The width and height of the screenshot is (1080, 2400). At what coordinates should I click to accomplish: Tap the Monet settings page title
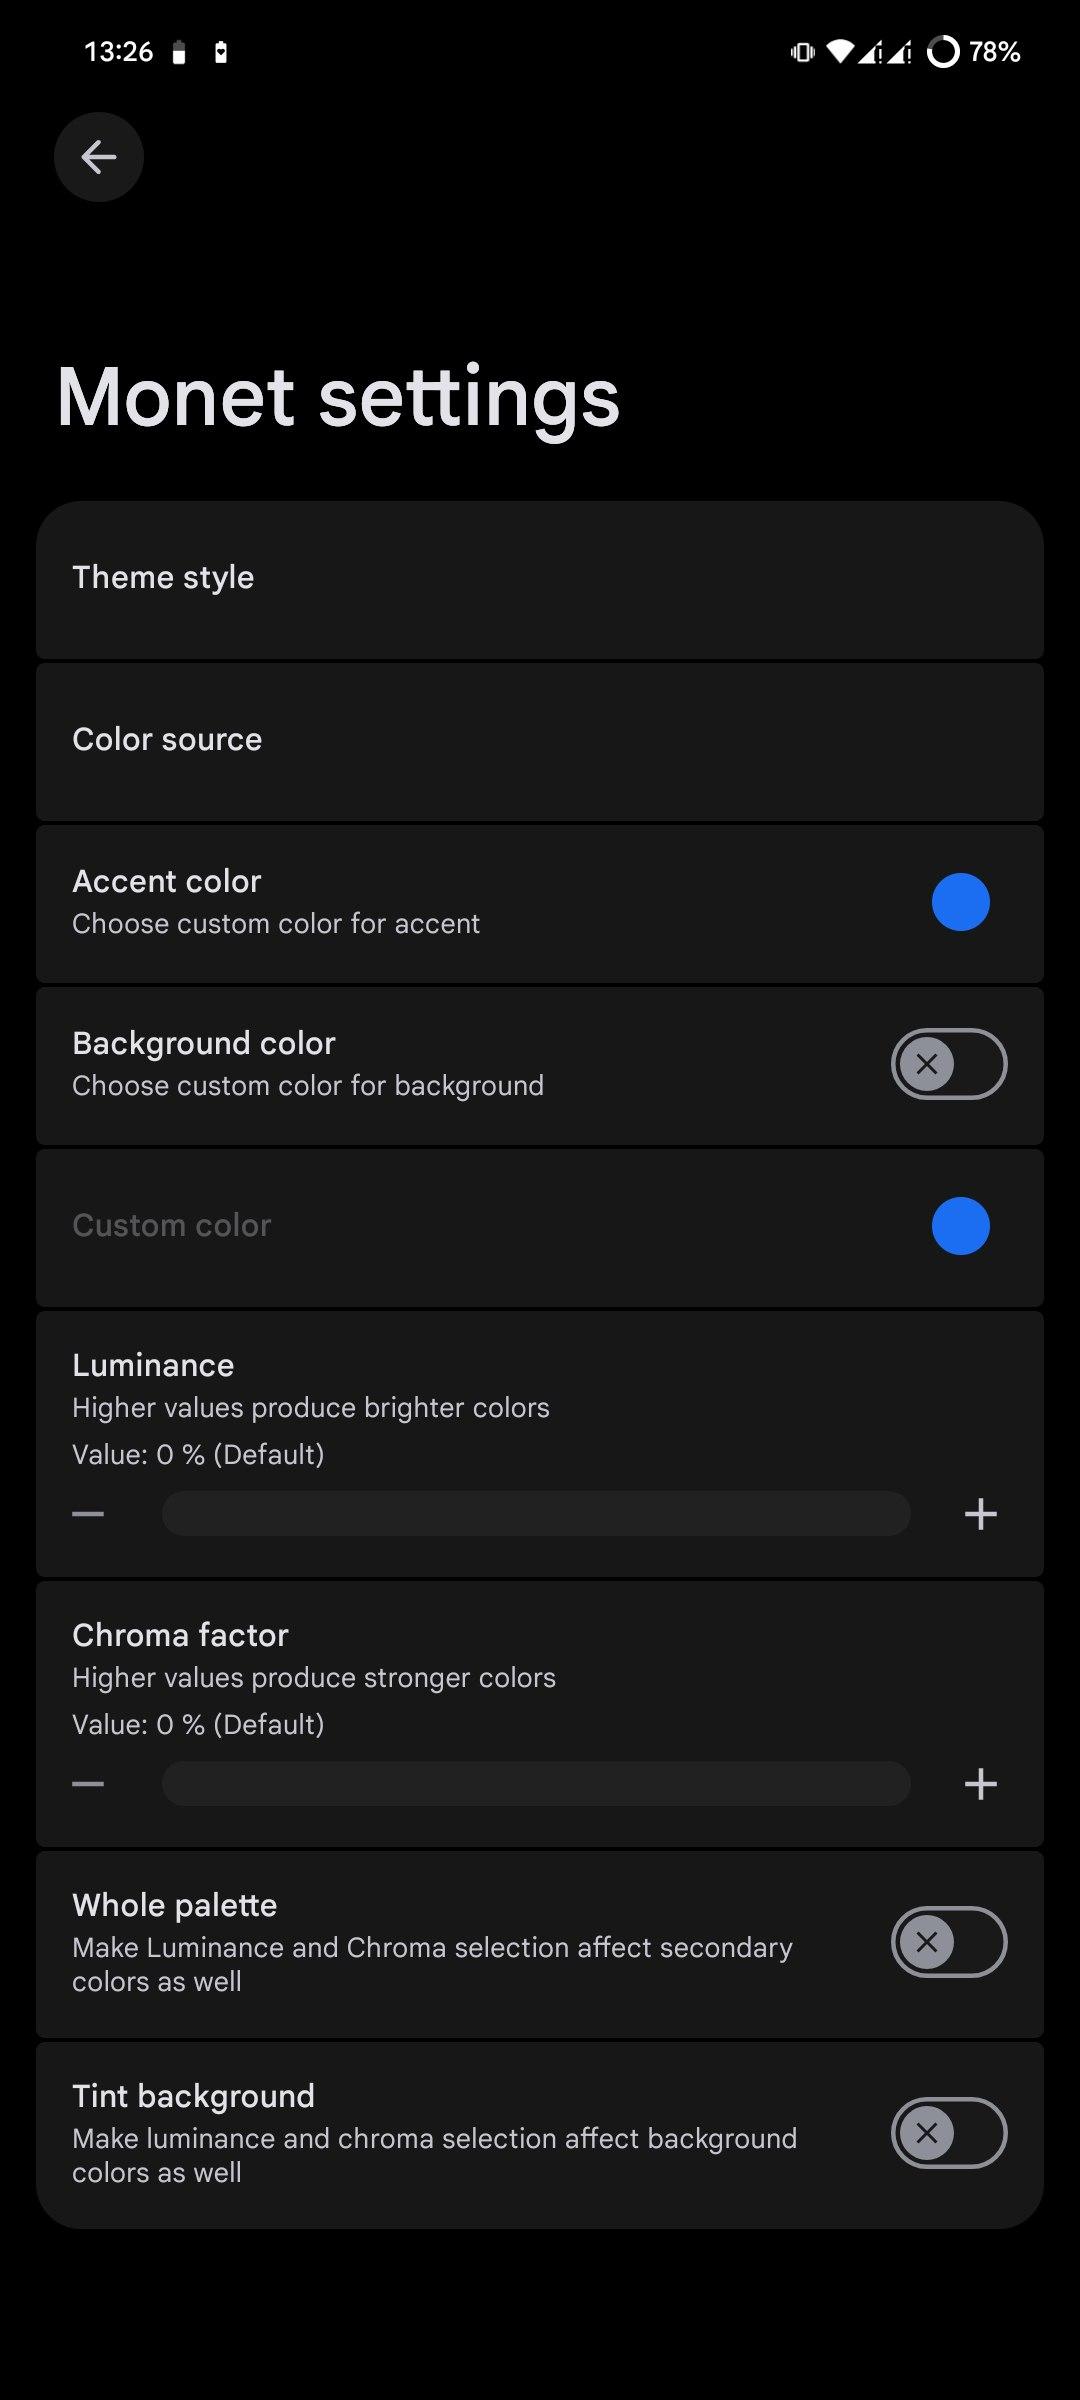coord(338,397)
